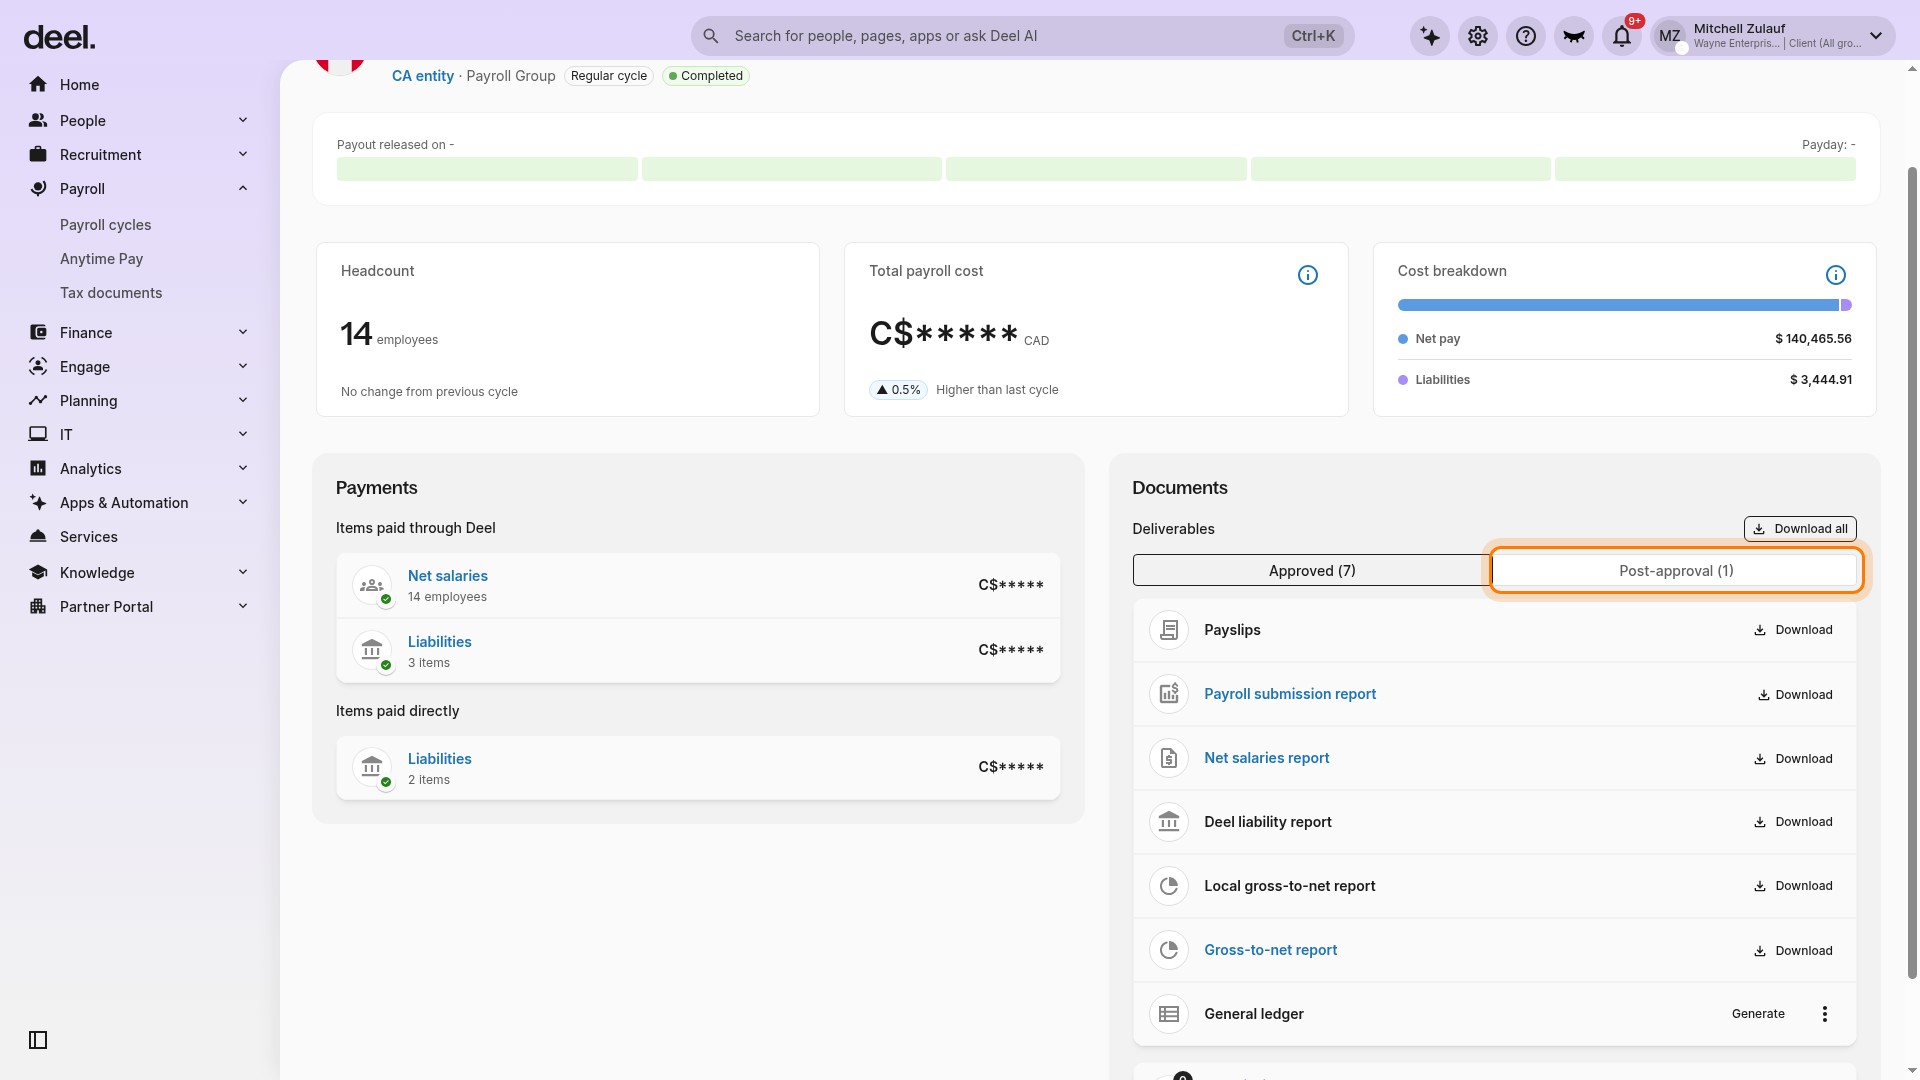Open Tax documents submenu item

click(110, 293)
